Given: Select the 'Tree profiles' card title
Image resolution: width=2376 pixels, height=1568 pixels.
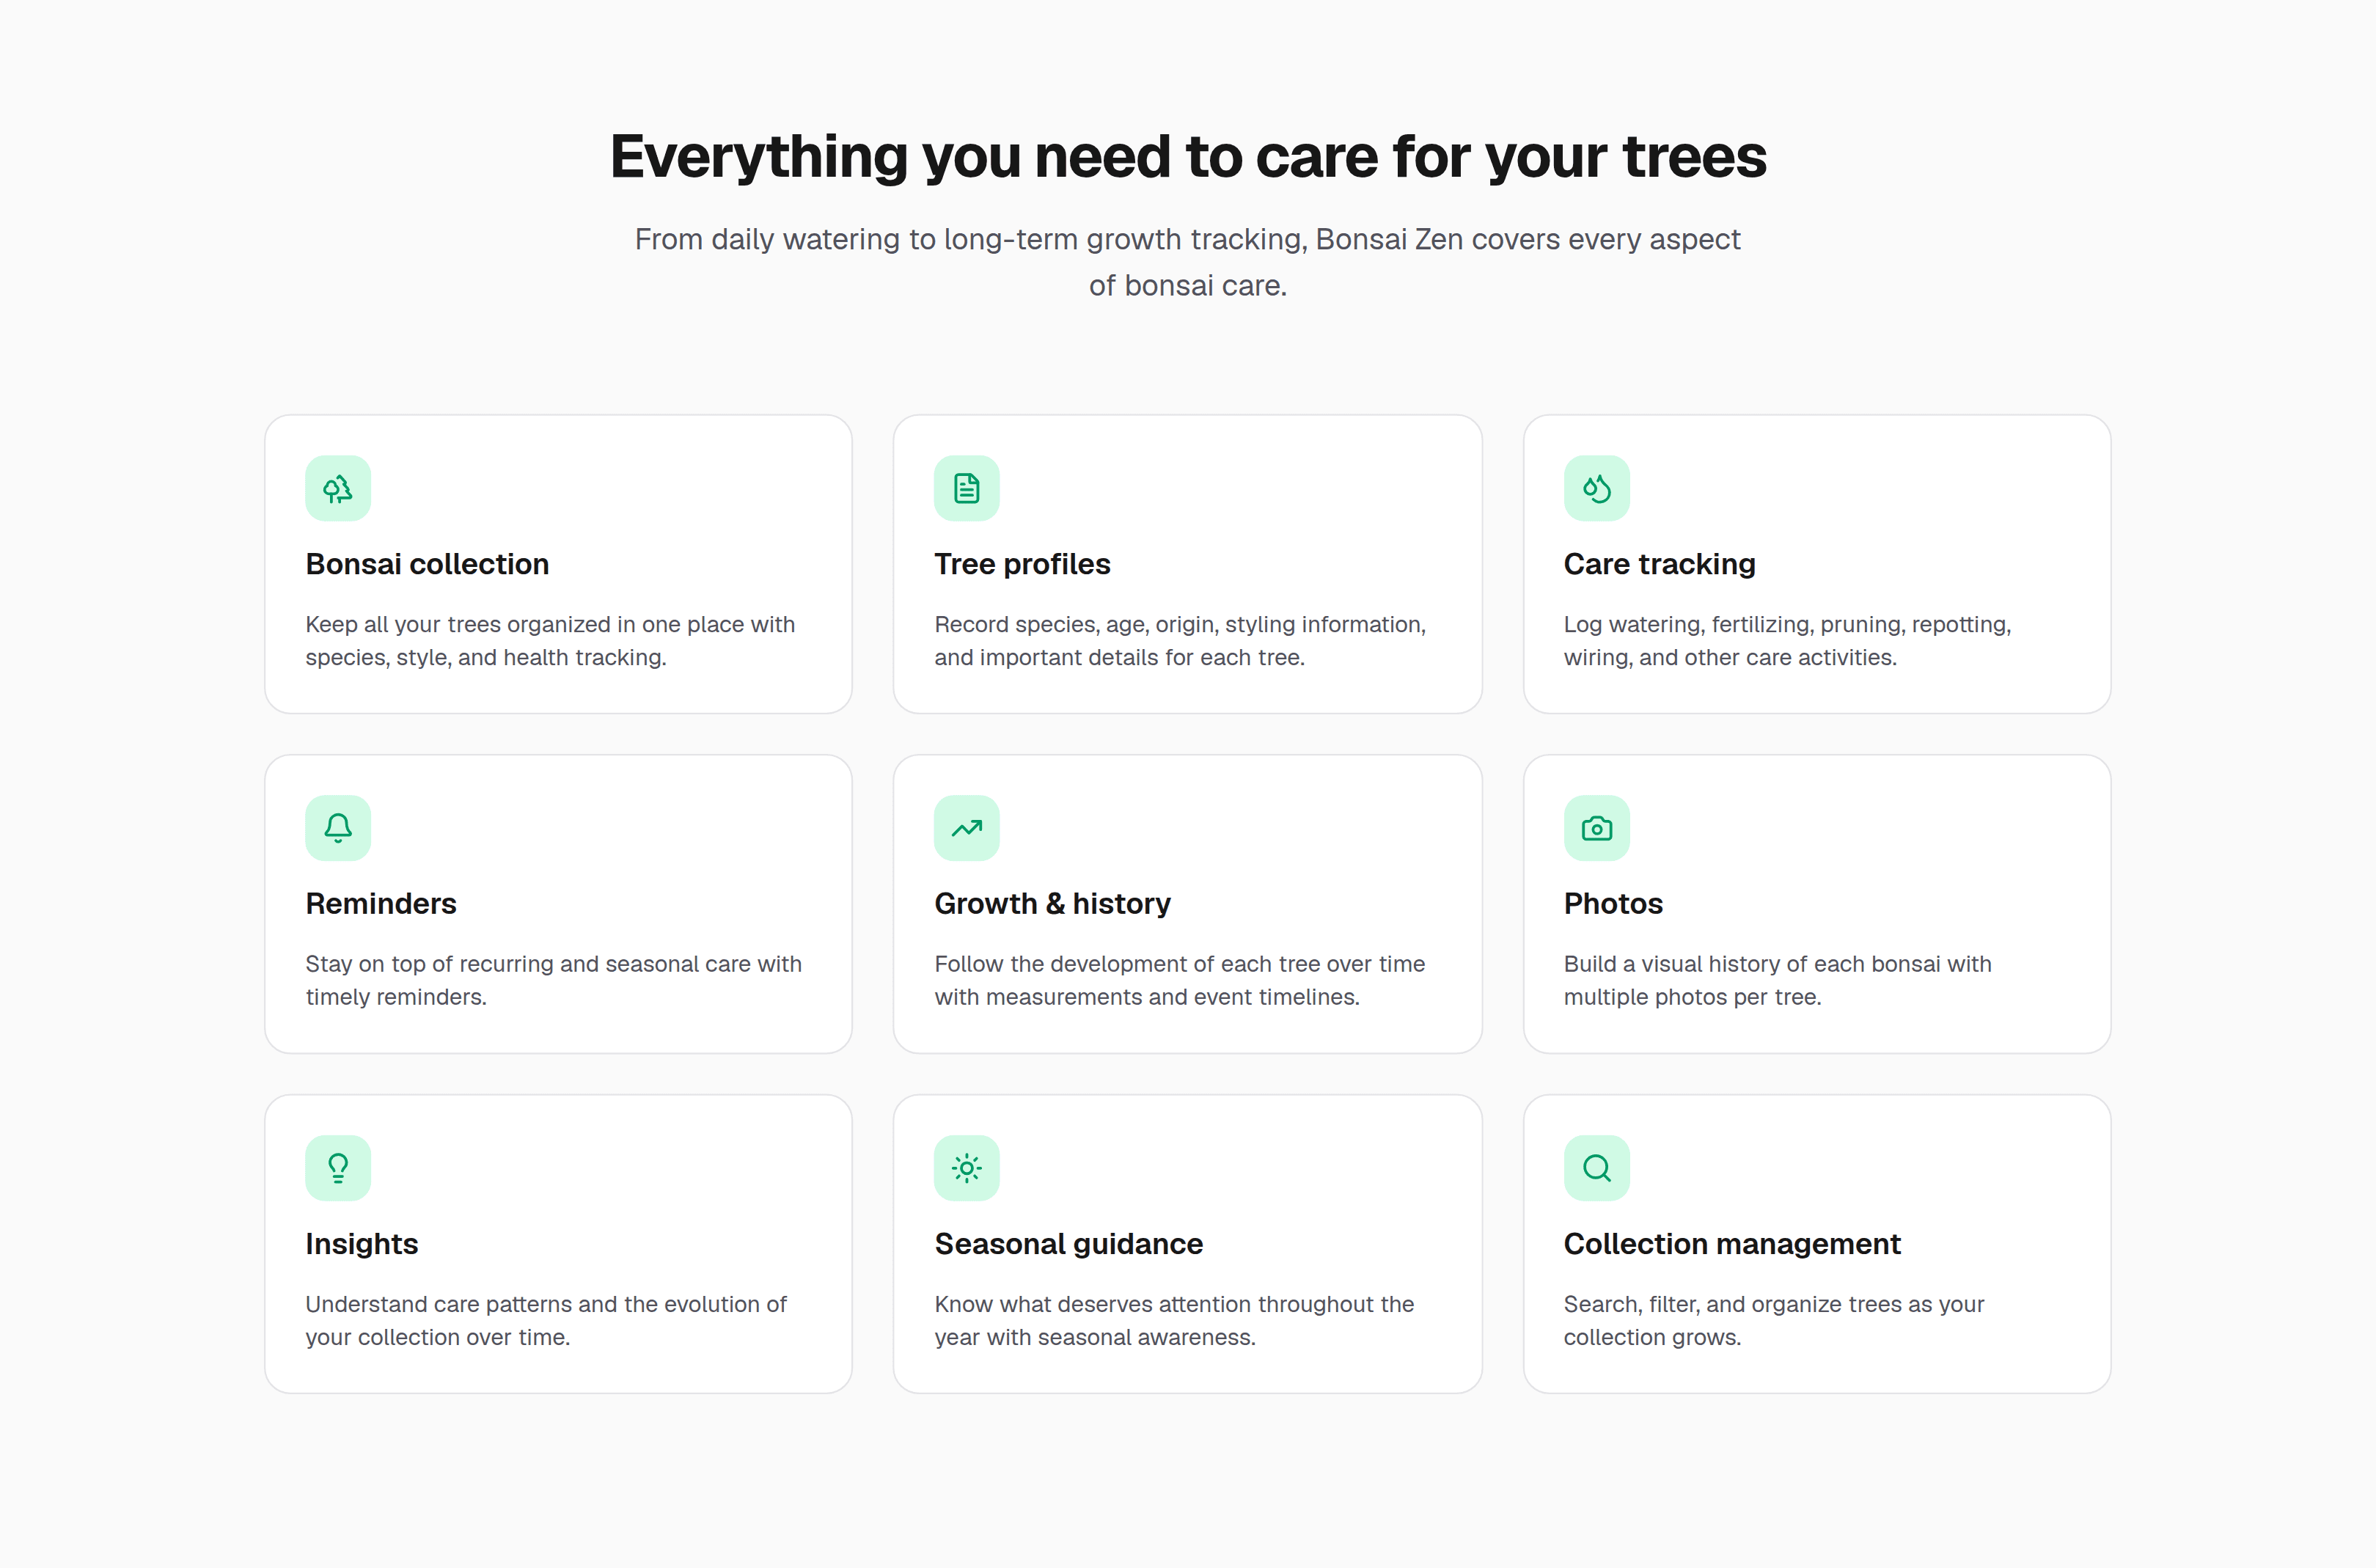Looking at the screenshot, I should [x=1022, y=564].
